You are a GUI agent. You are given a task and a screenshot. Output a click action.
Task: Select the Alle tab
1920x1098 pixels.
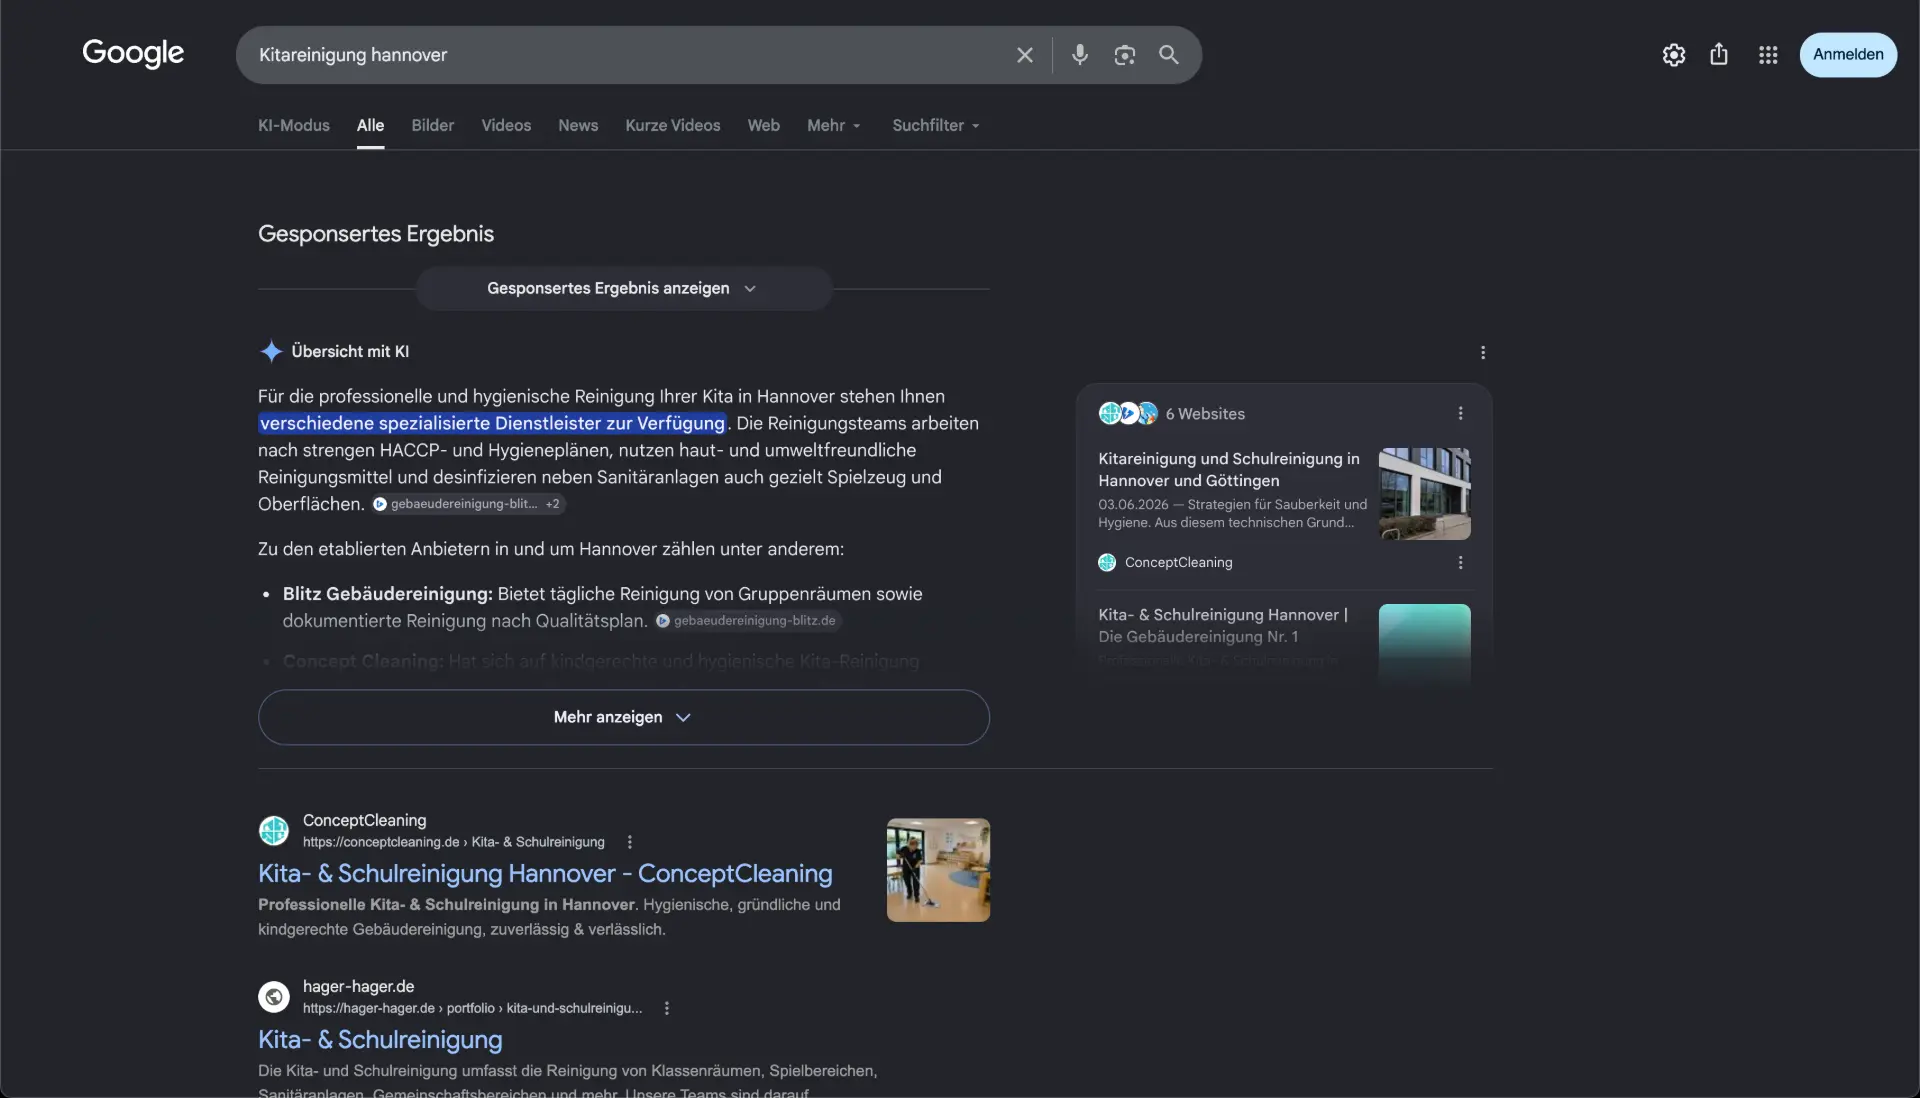(370, 125)
